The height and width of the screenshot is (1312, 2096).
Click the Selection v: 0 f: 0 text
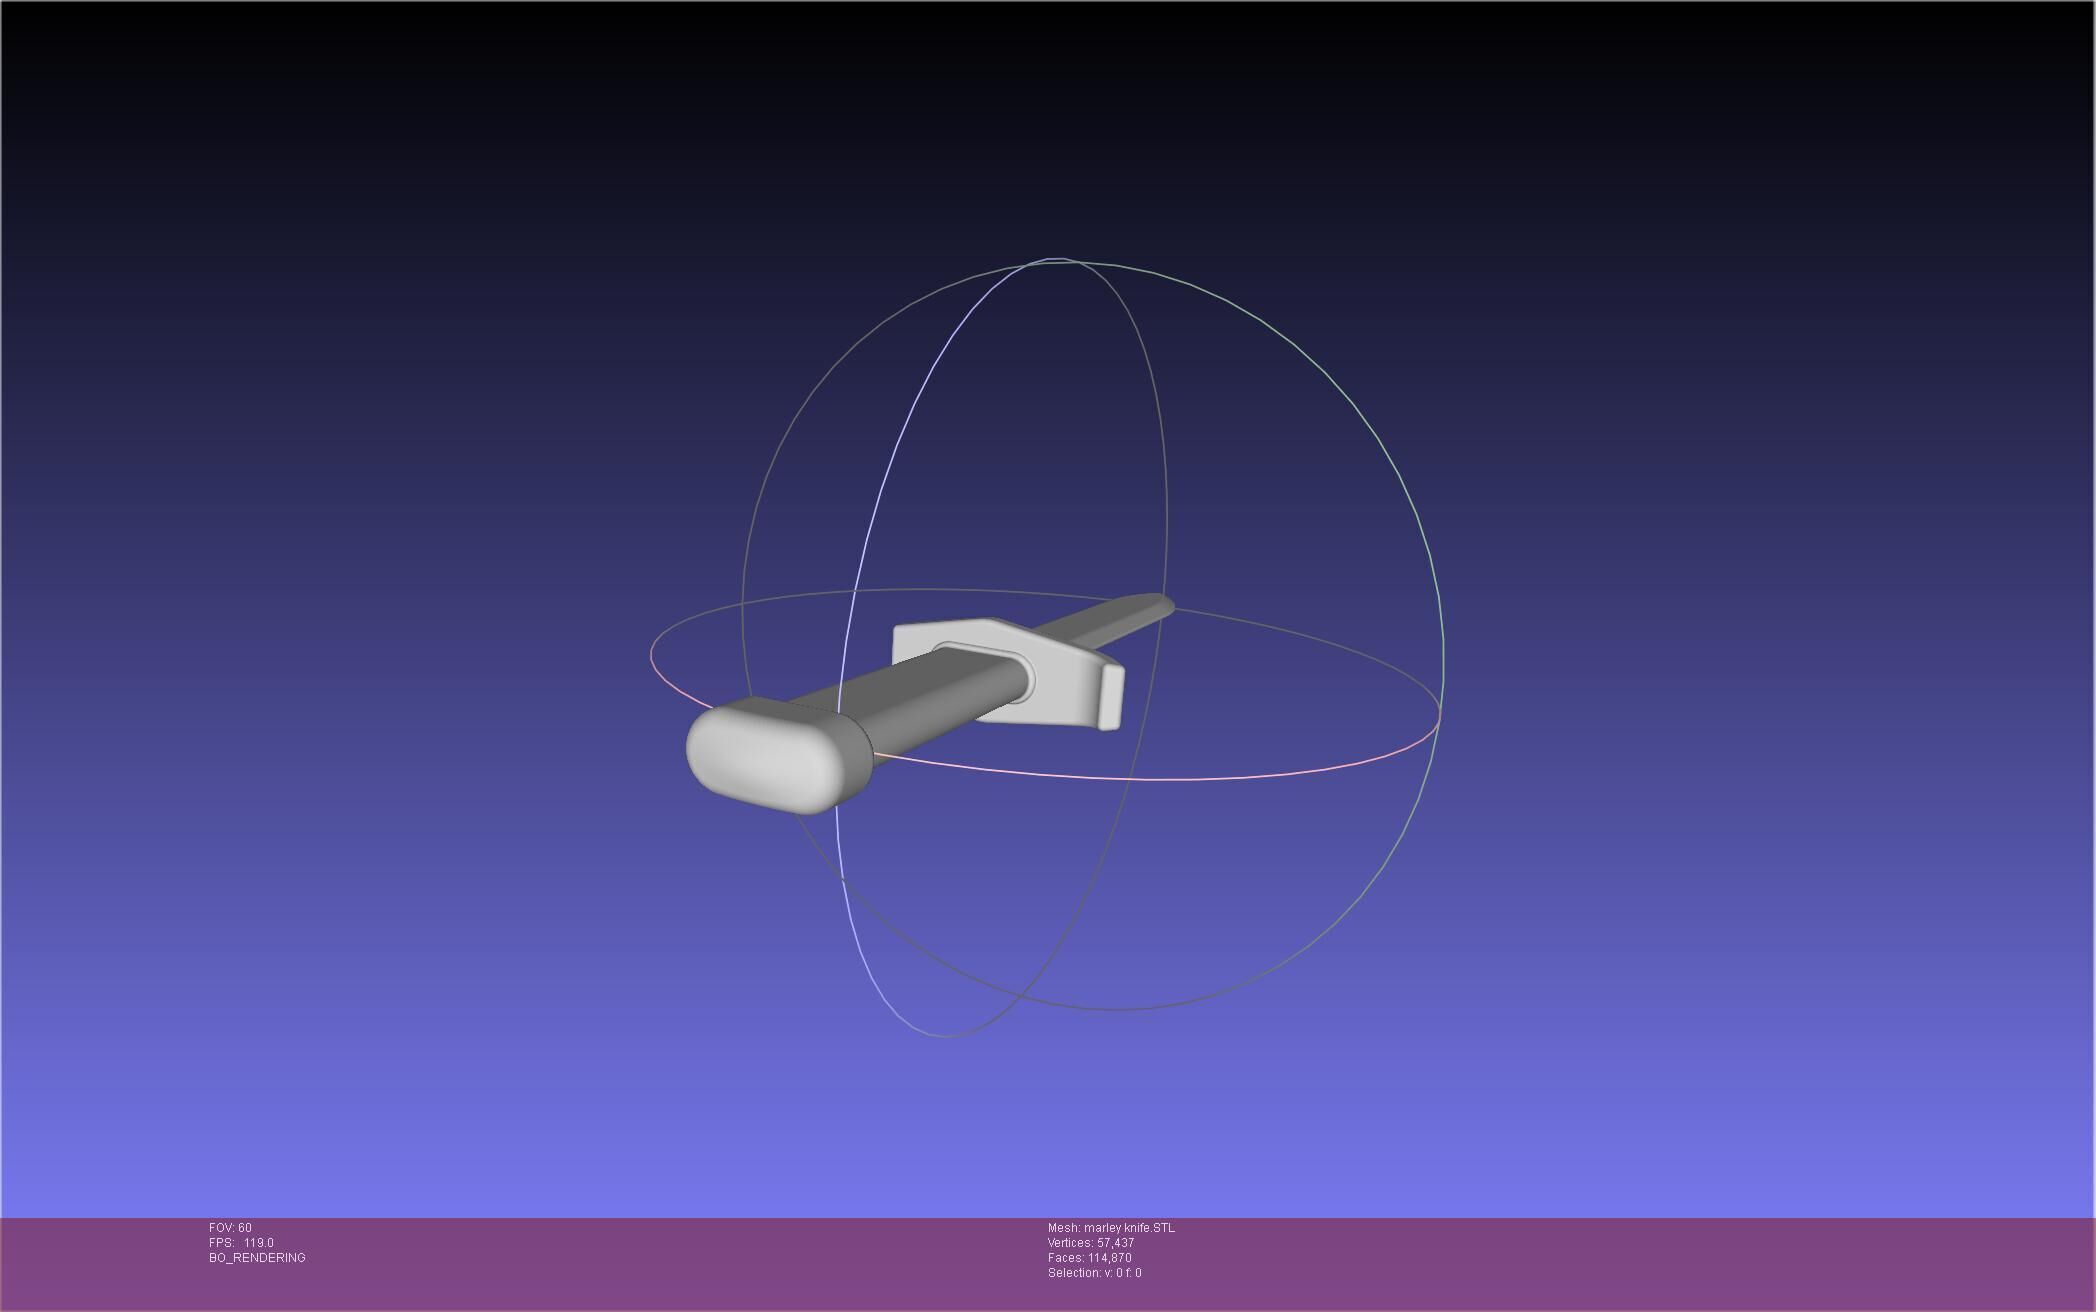(1094, 1273)
